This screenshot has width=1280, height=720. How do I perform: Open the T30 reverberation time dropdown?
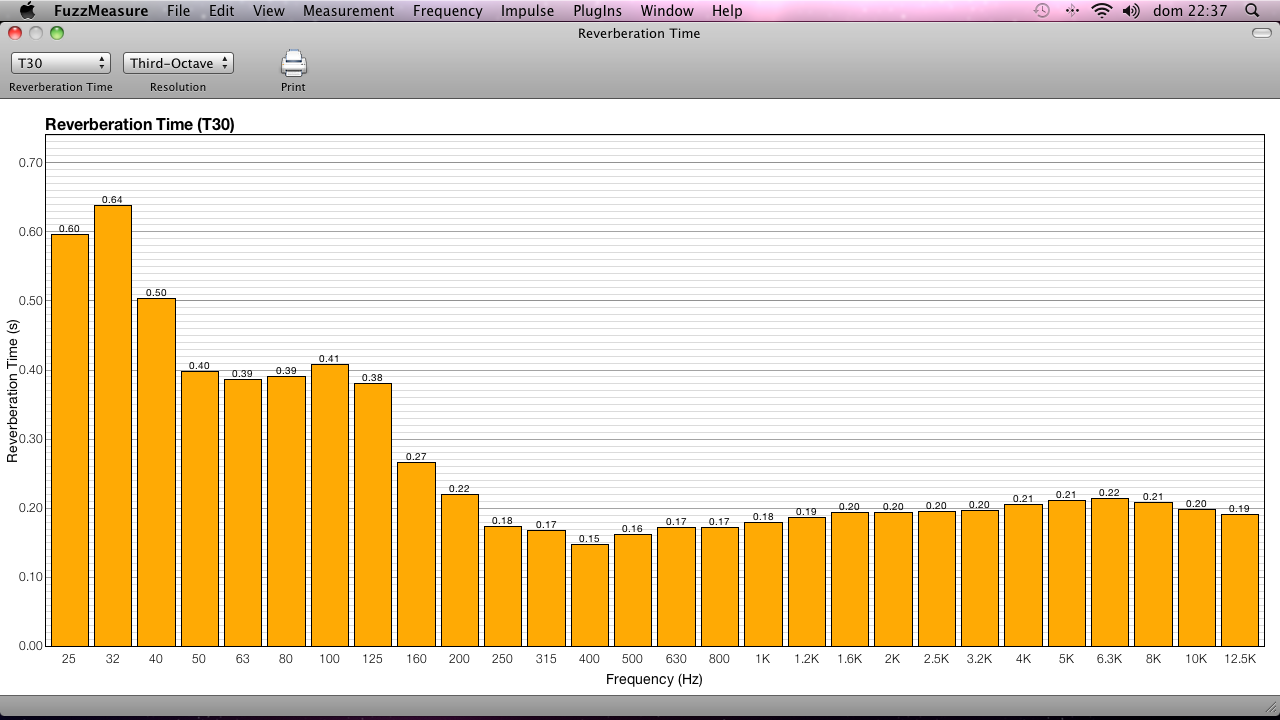60,63
